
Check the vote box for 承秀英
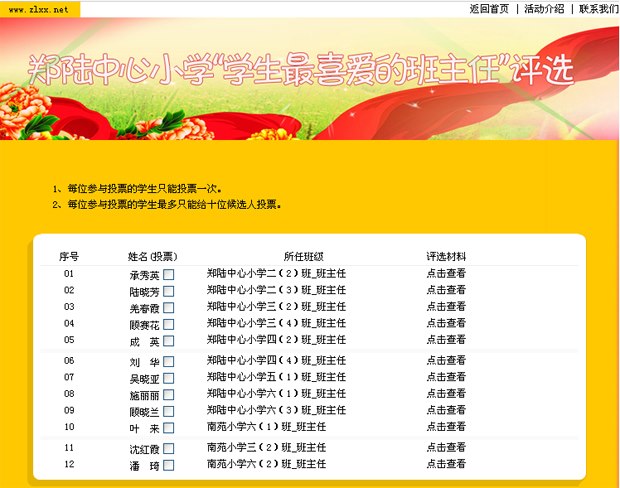point(169,274)
